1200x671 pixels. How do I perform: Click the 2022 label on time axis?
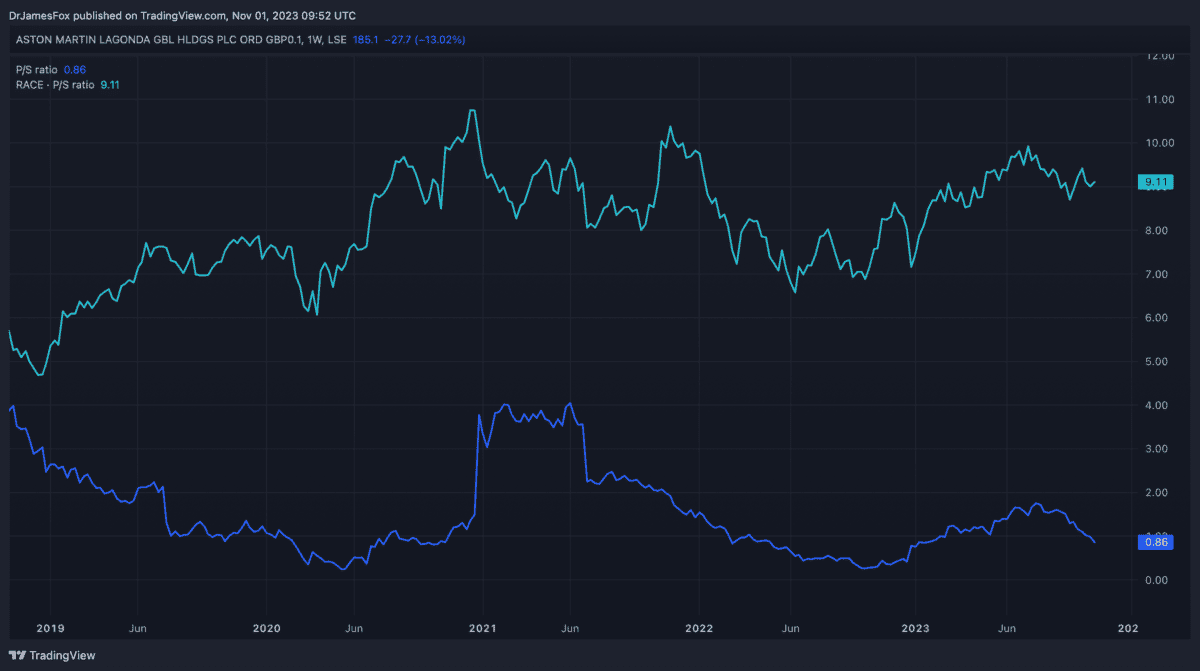coord(700,628)
